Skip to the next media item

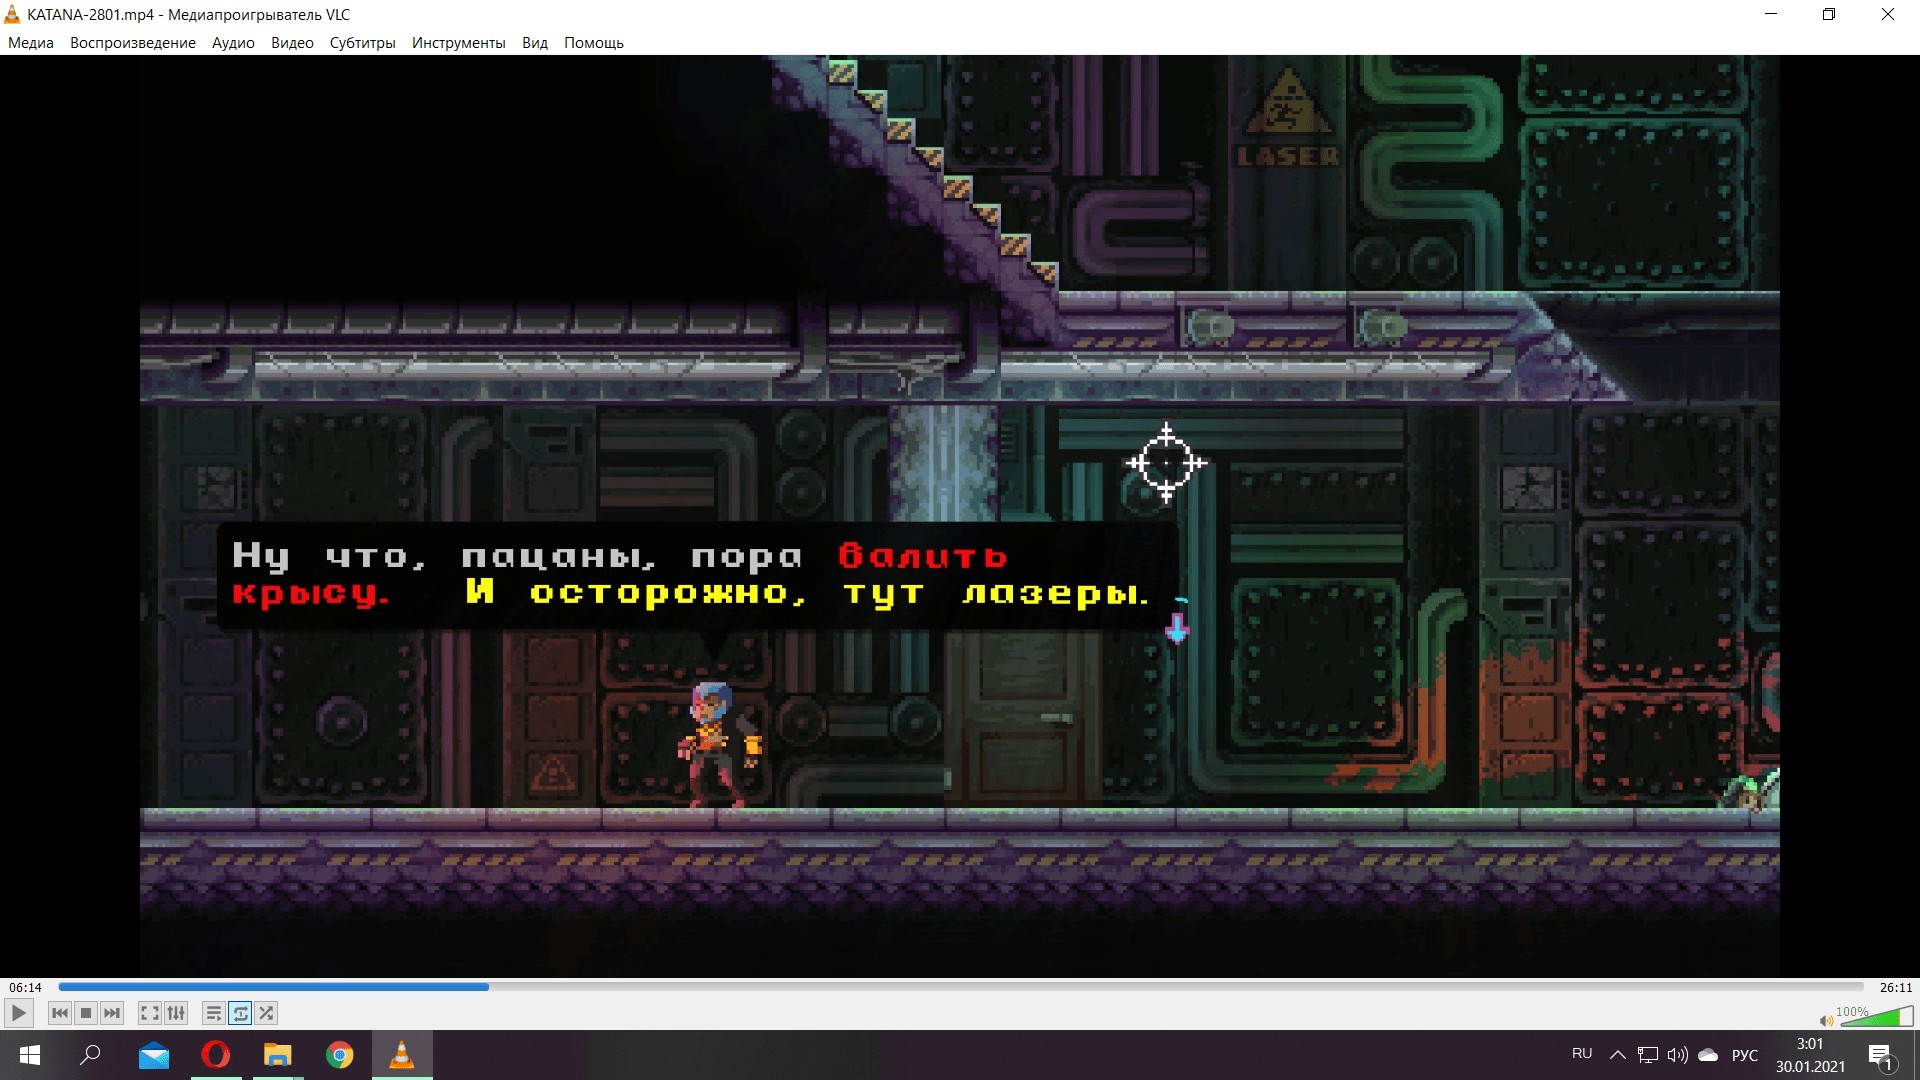(112, 1013)
